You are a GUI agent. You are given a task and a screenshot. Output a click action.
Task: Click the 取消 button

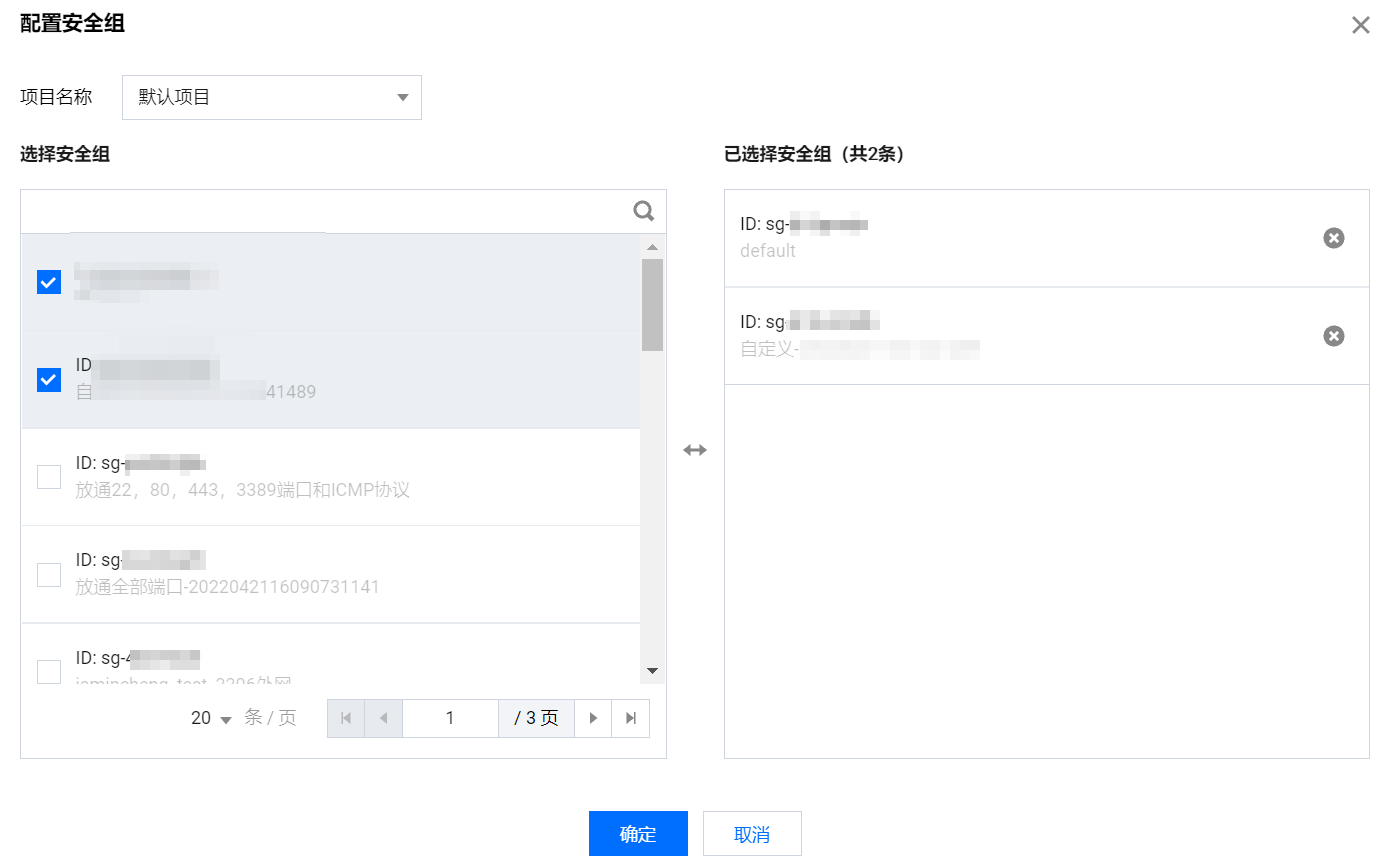point(752,834)
